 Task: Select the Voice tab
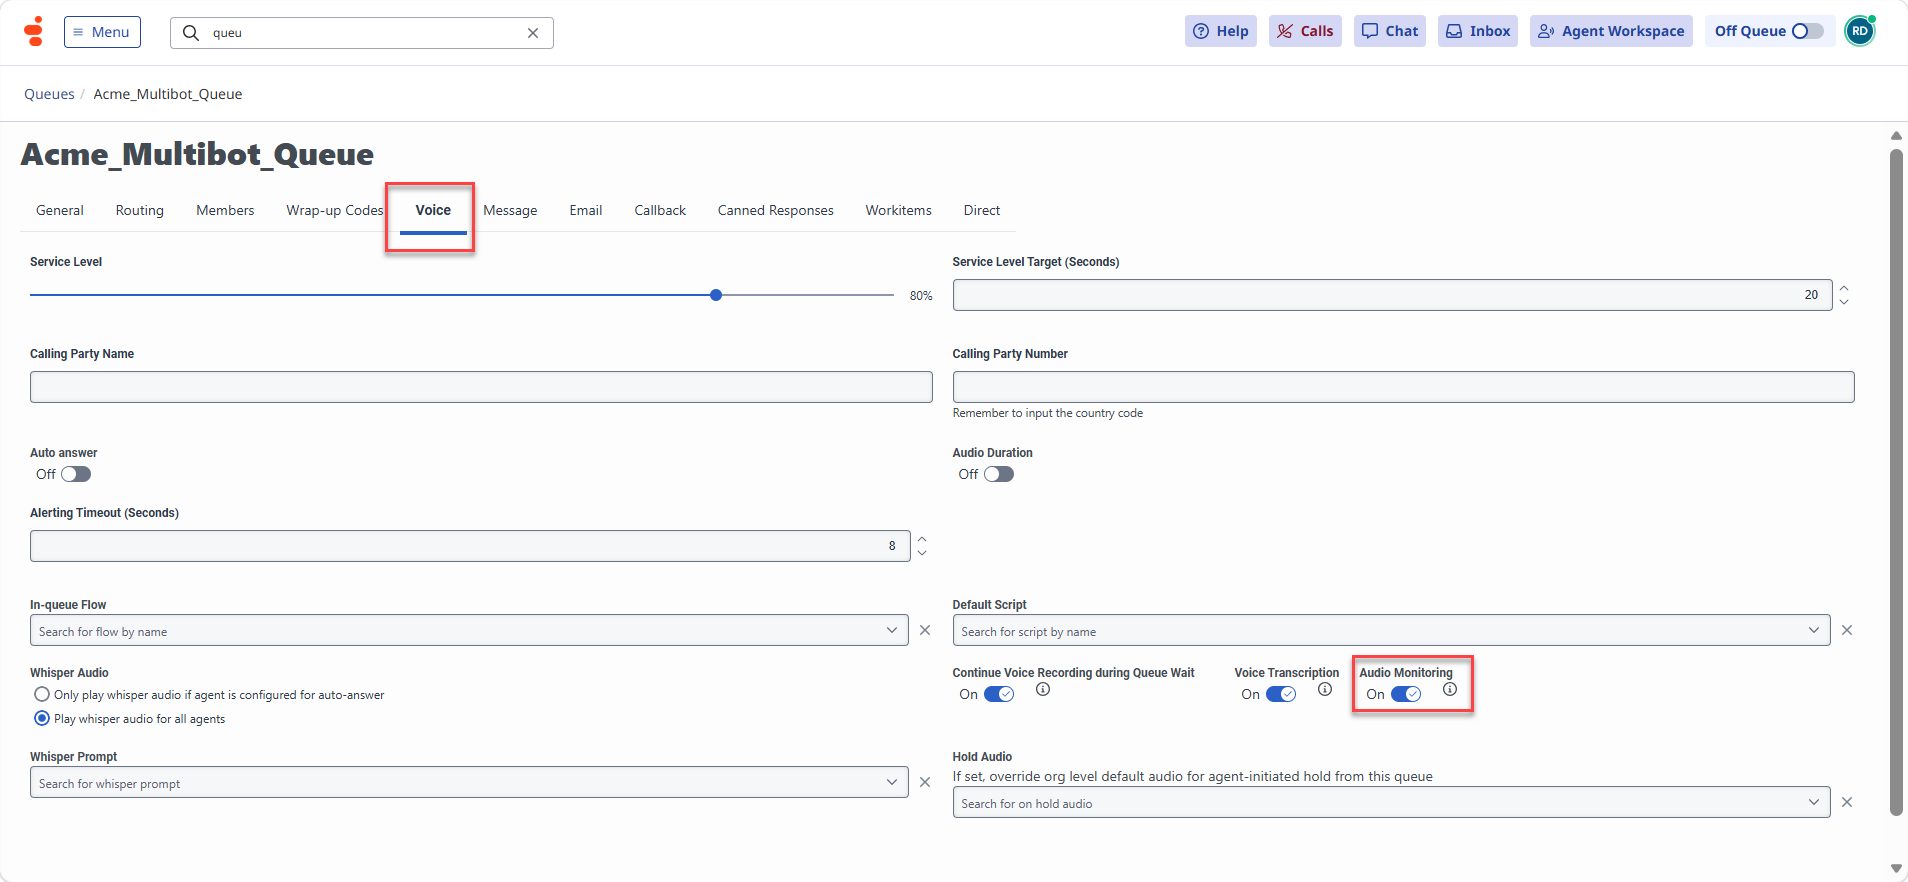click(433, 210)
